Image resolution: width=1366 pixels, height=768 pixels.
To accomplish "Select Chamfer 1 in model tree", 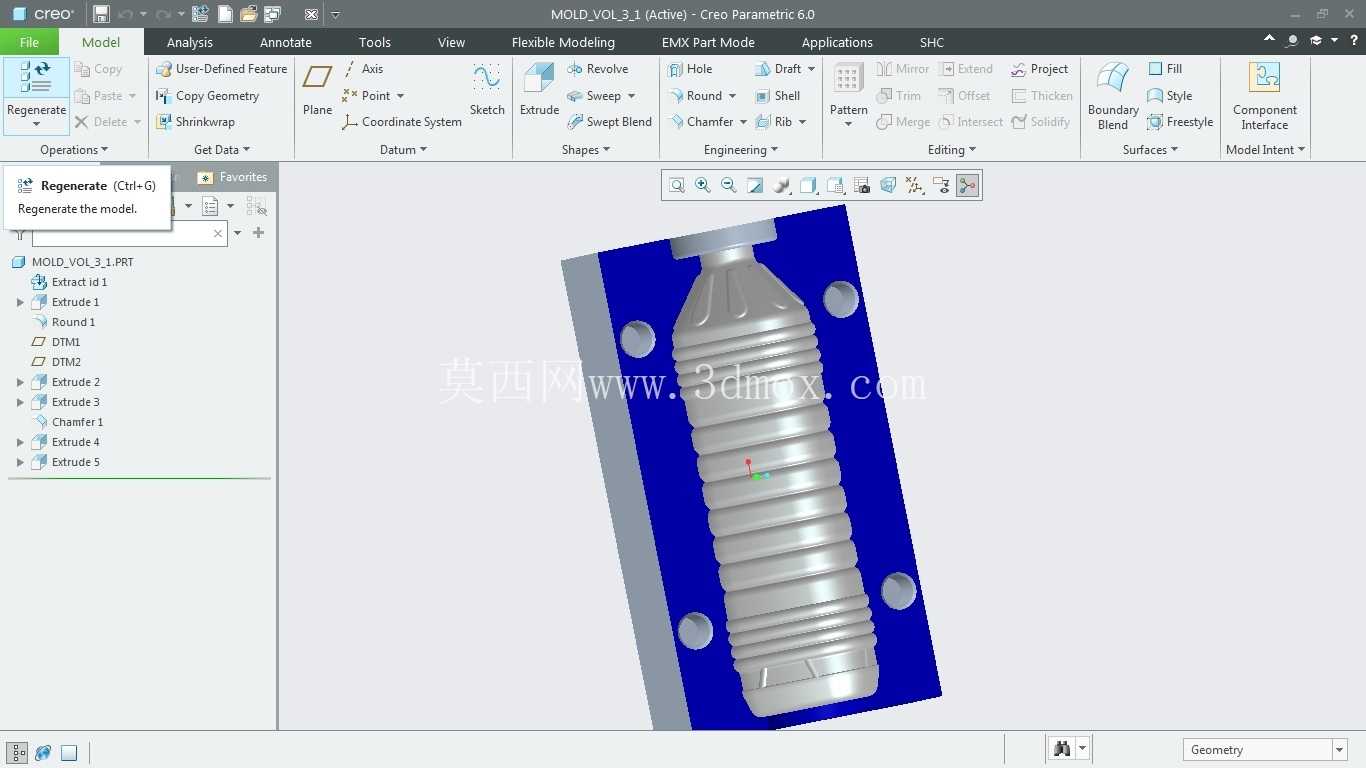I will tap(77, 422).
